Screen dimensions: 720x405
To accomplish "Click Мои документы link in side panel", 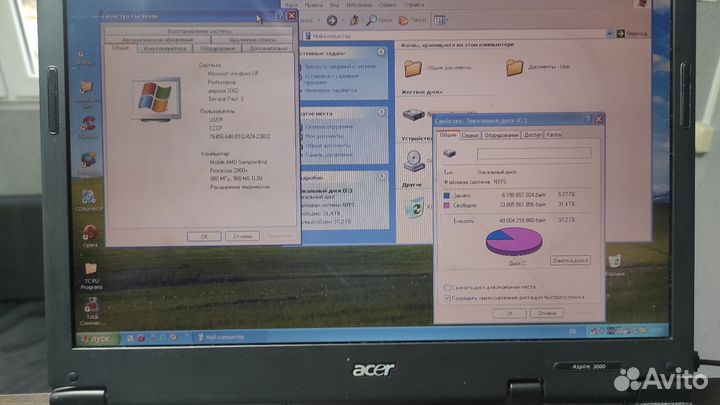I will click(x=324, y=136).
